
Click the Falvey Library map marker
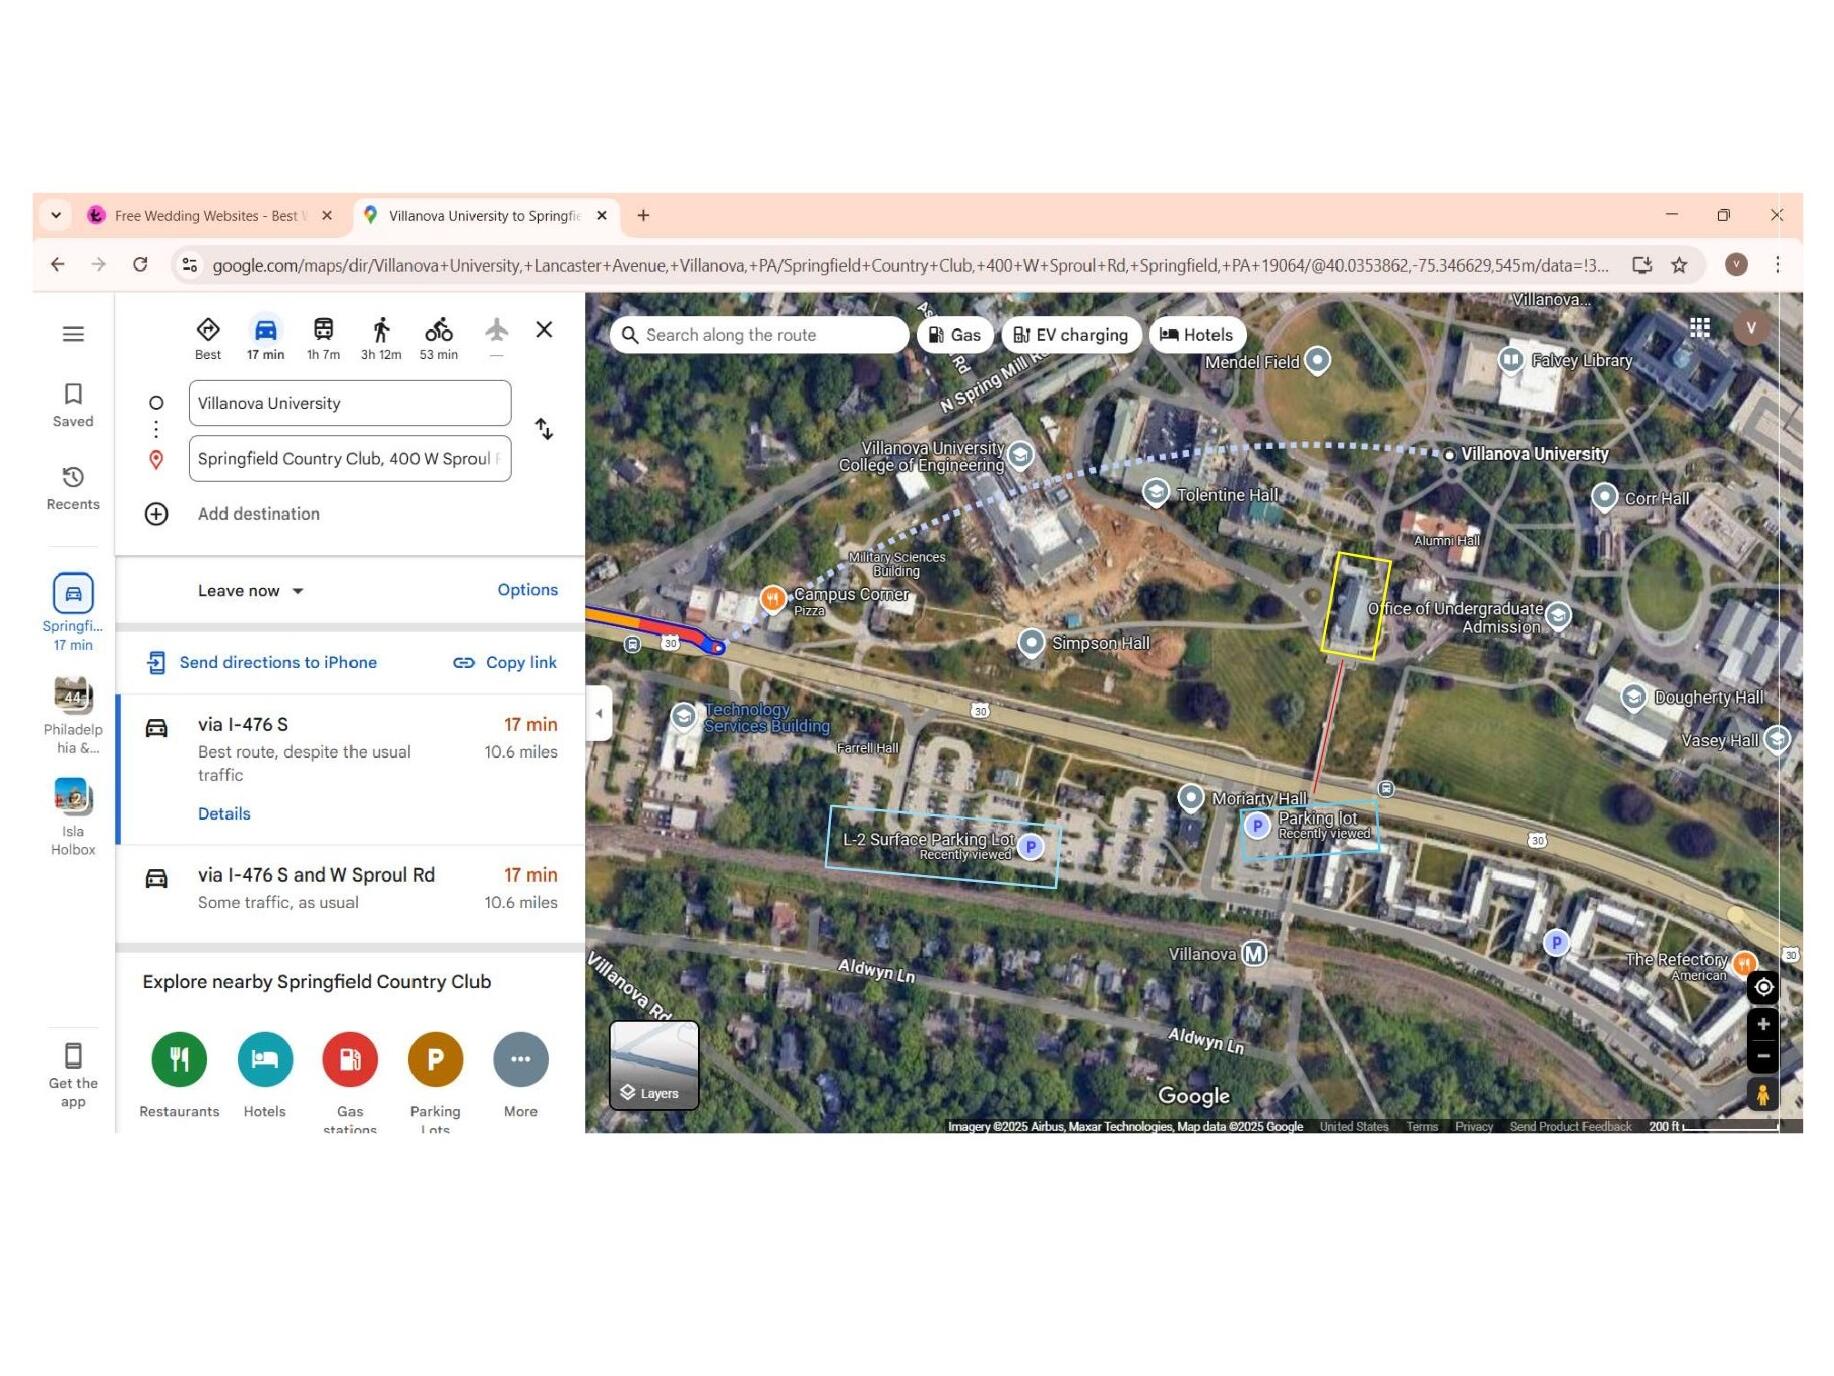click(1511, 359)
